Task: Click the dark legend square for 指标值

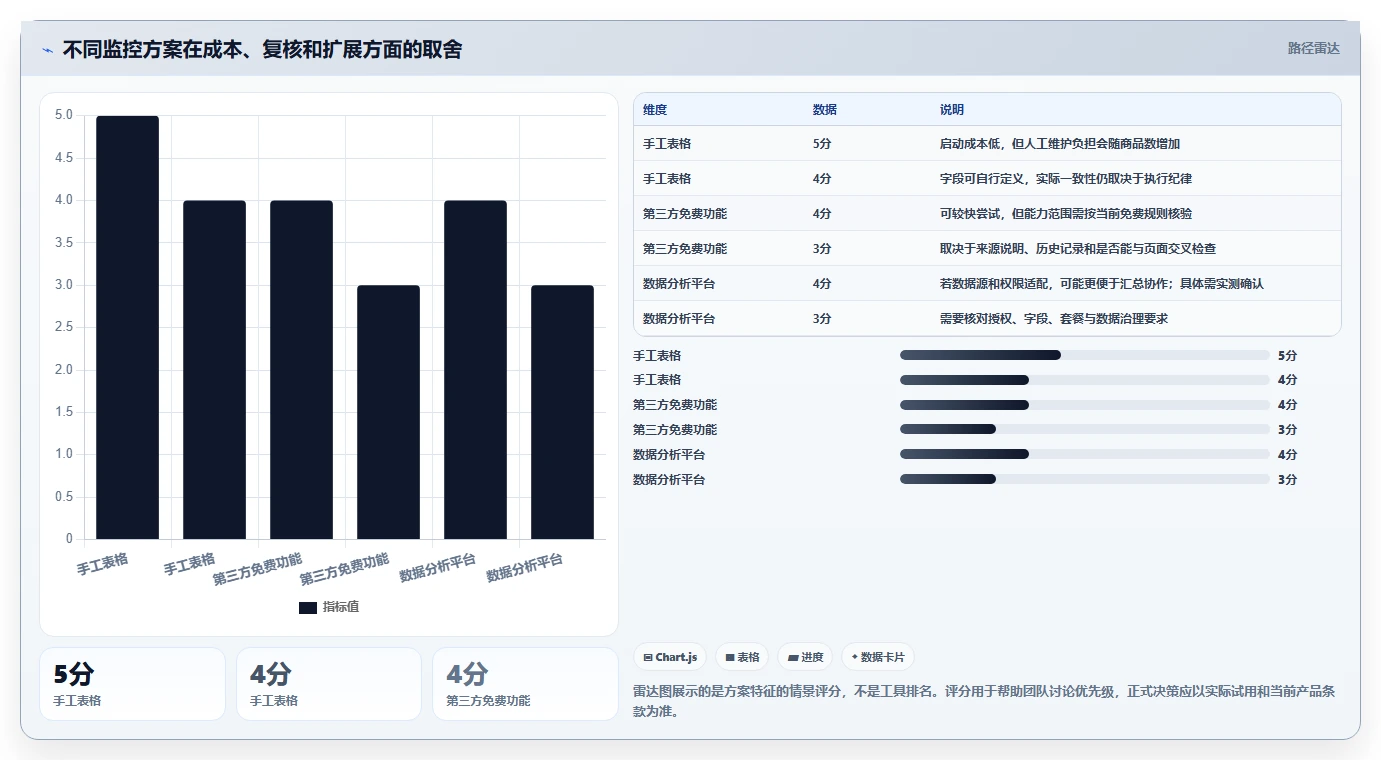Action: 308,608
